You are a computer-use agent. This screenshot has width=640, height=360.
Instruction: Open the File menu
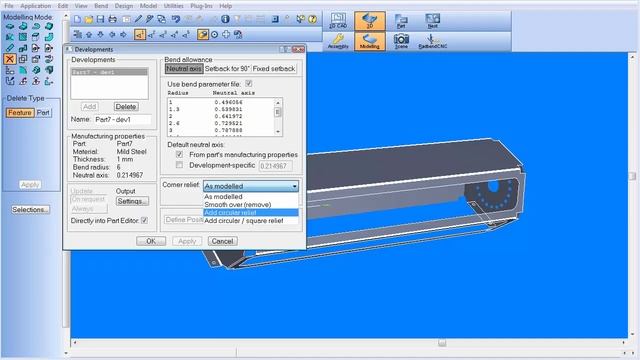point(9,6)
